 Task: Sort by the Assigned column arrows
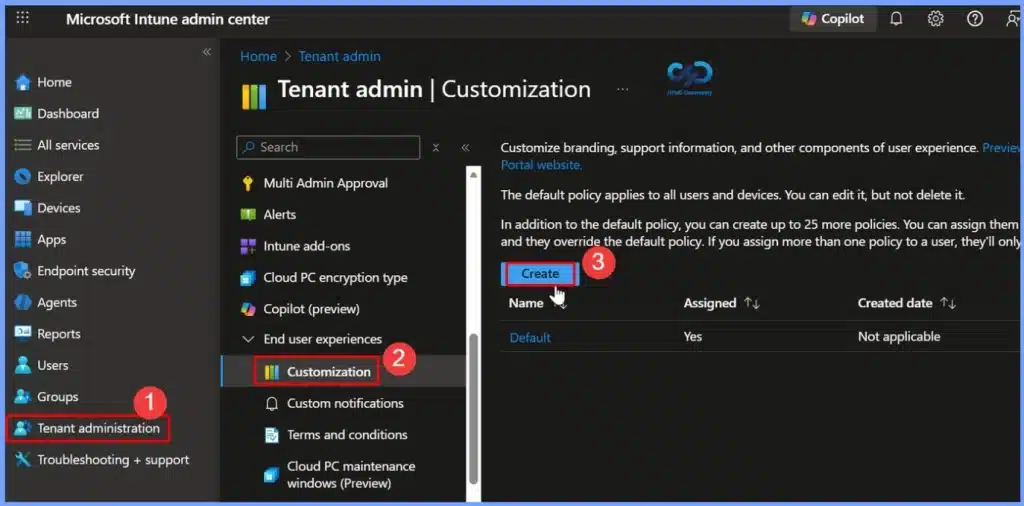[x=752, y=303]
